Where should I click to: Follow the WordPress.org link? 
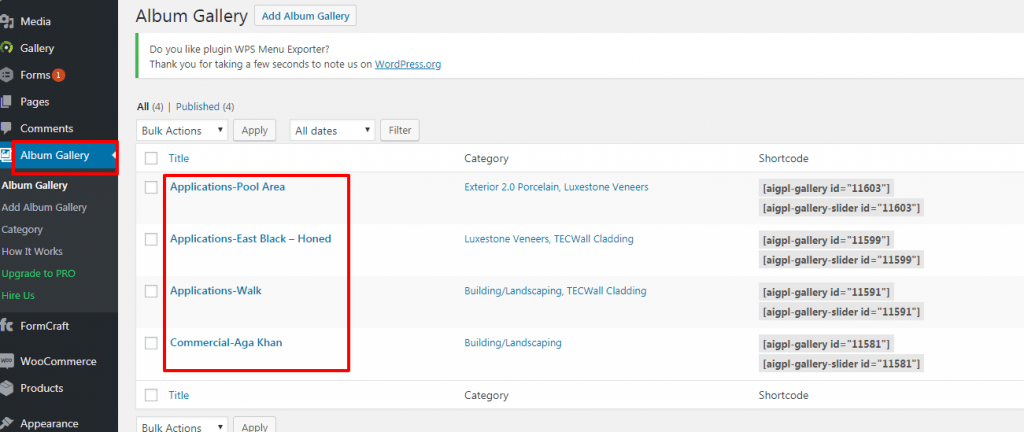coord(407,64)
